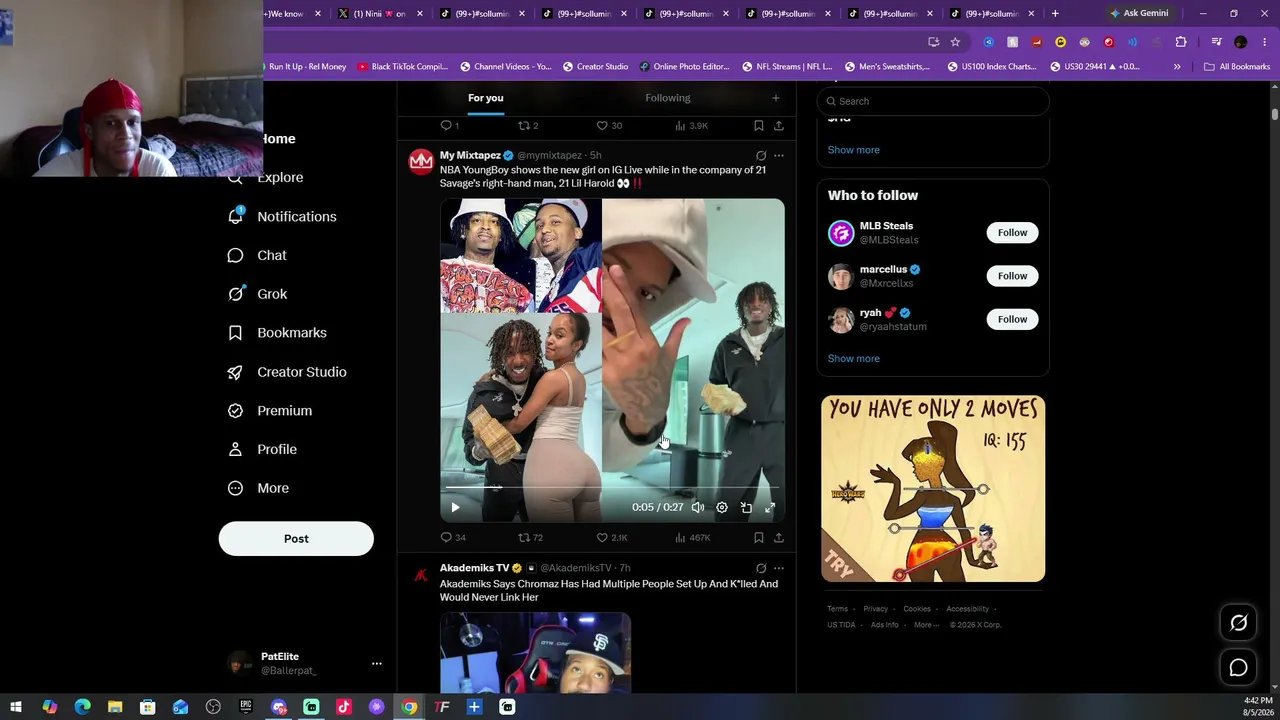Mute the video's audio
Image resolution: width=1280 pixels, height=720 pixels.
(x=698, y=507)
